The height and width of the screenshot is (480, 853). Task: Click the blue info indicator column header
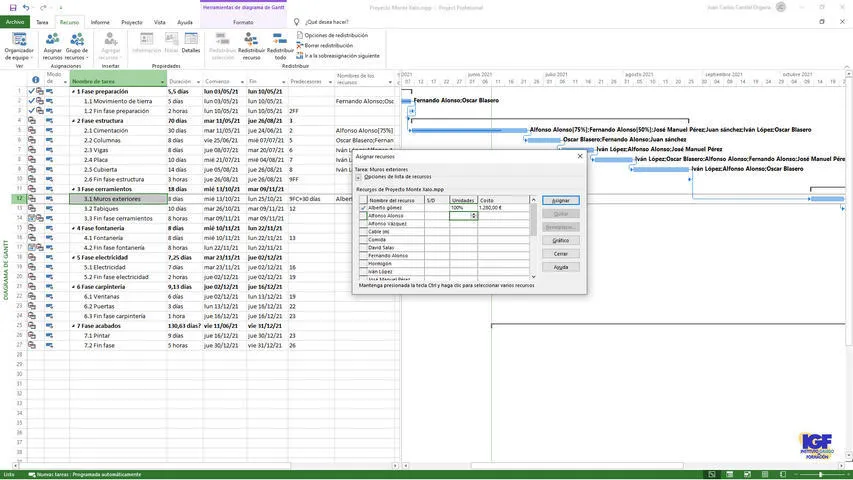coord(35,80)
